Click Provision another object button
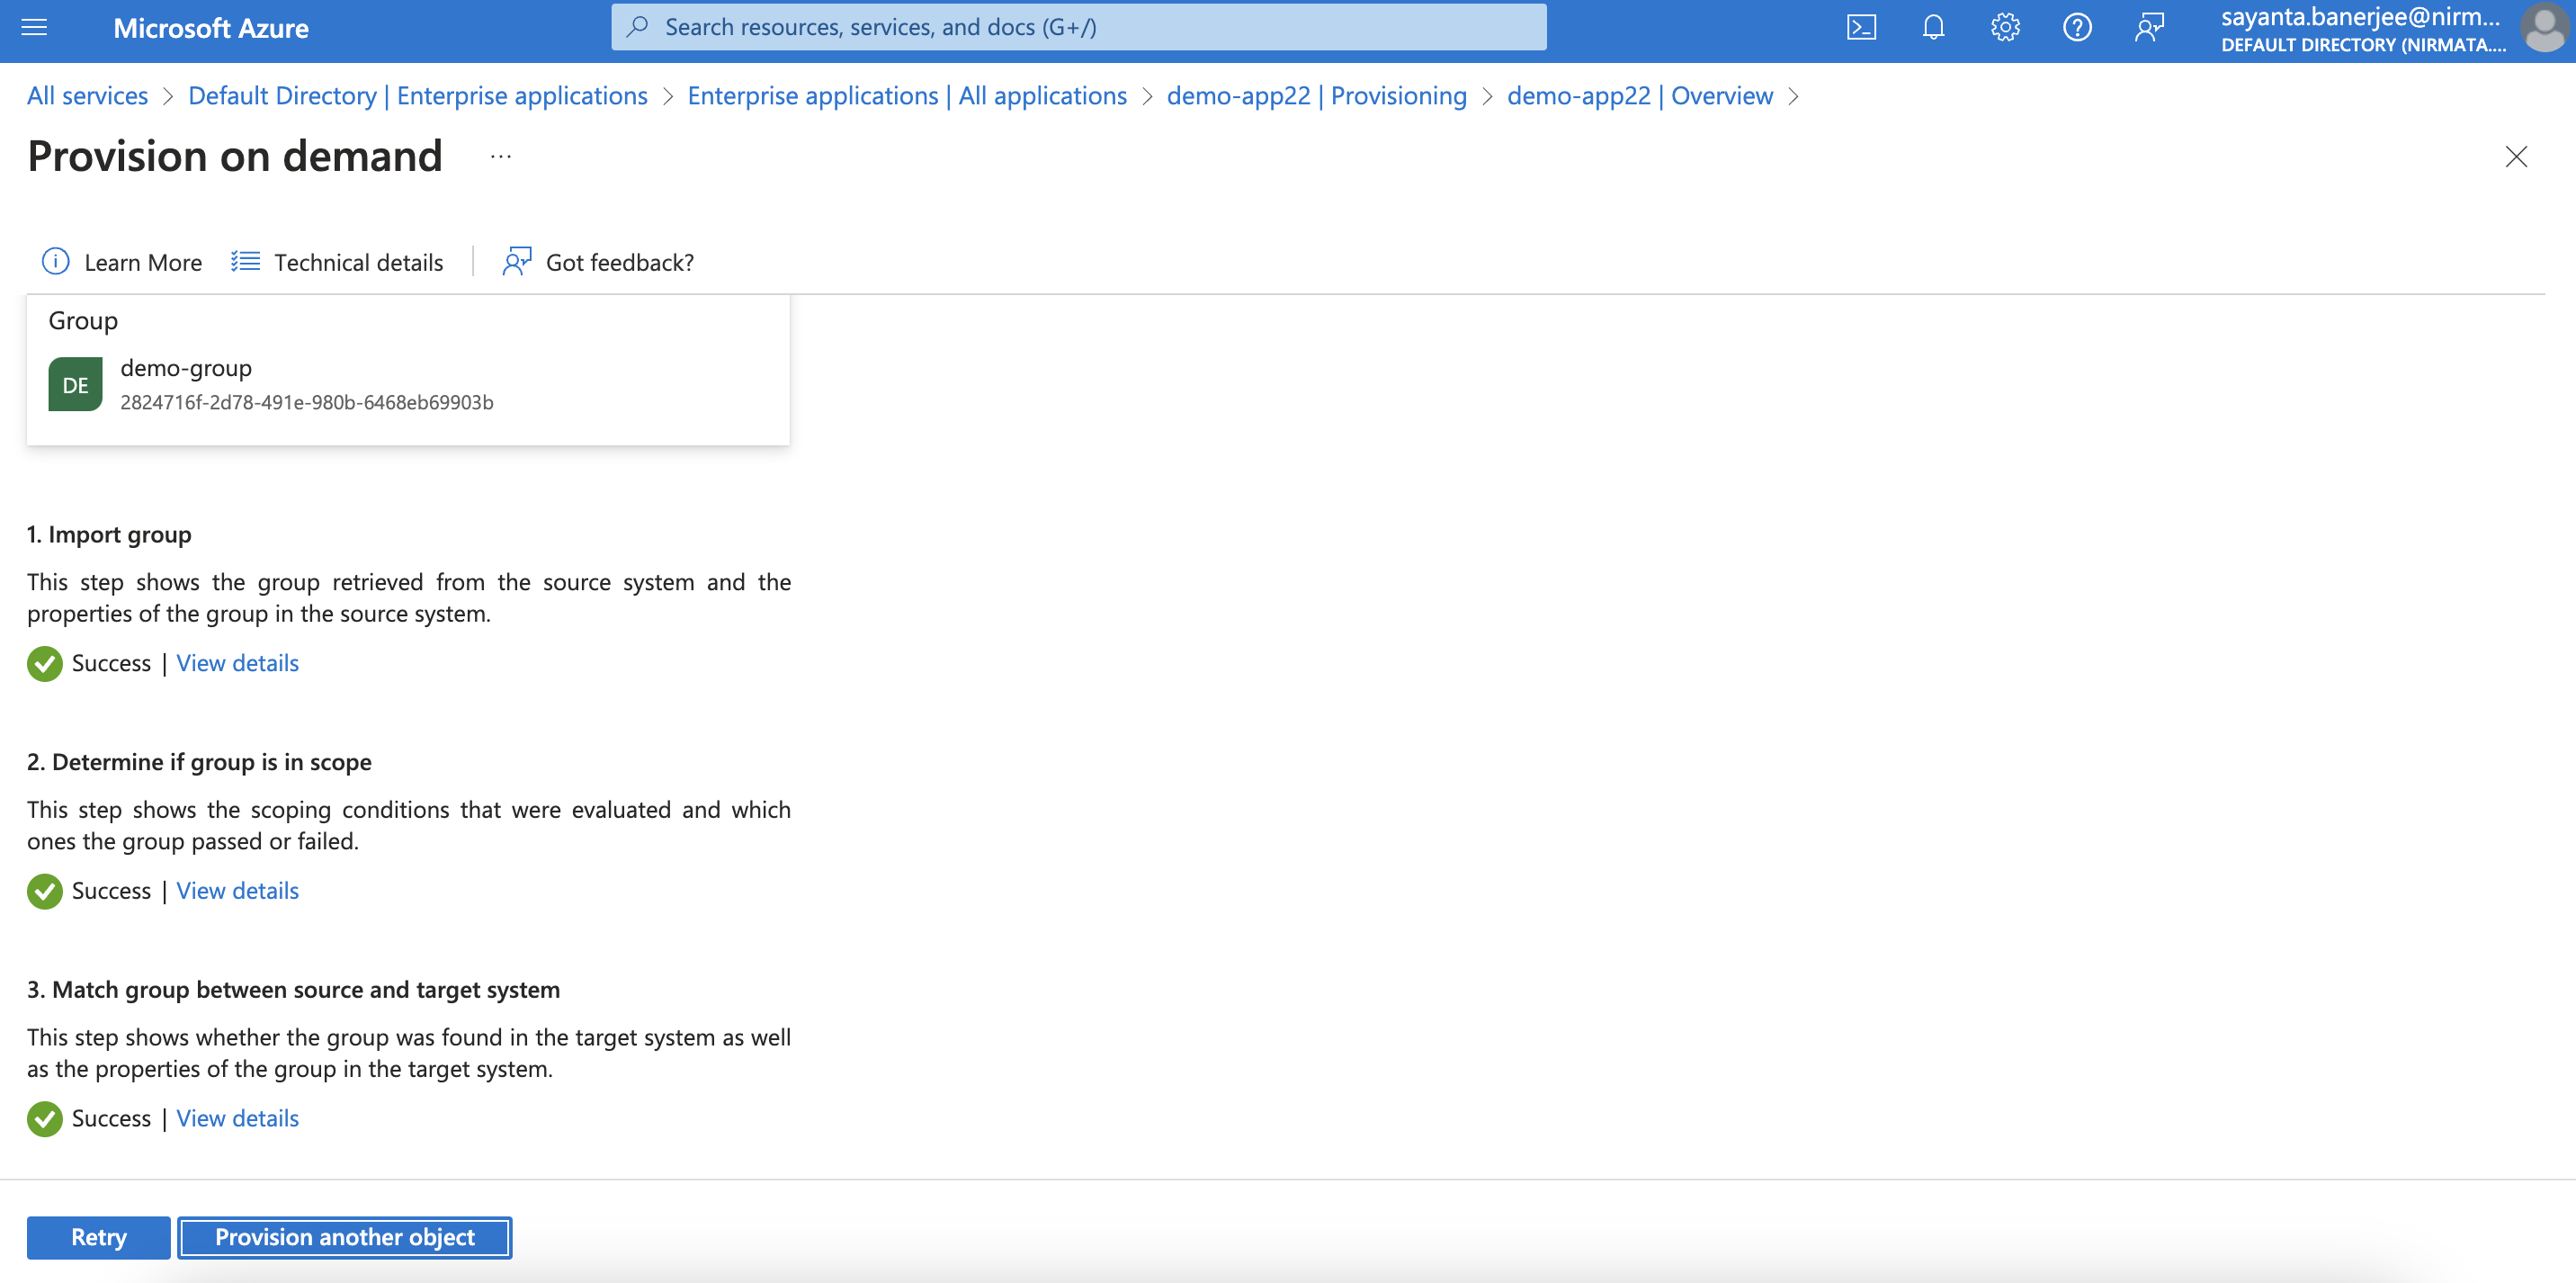Viewport: 2576px width, 1283px height. point(345,1237)
